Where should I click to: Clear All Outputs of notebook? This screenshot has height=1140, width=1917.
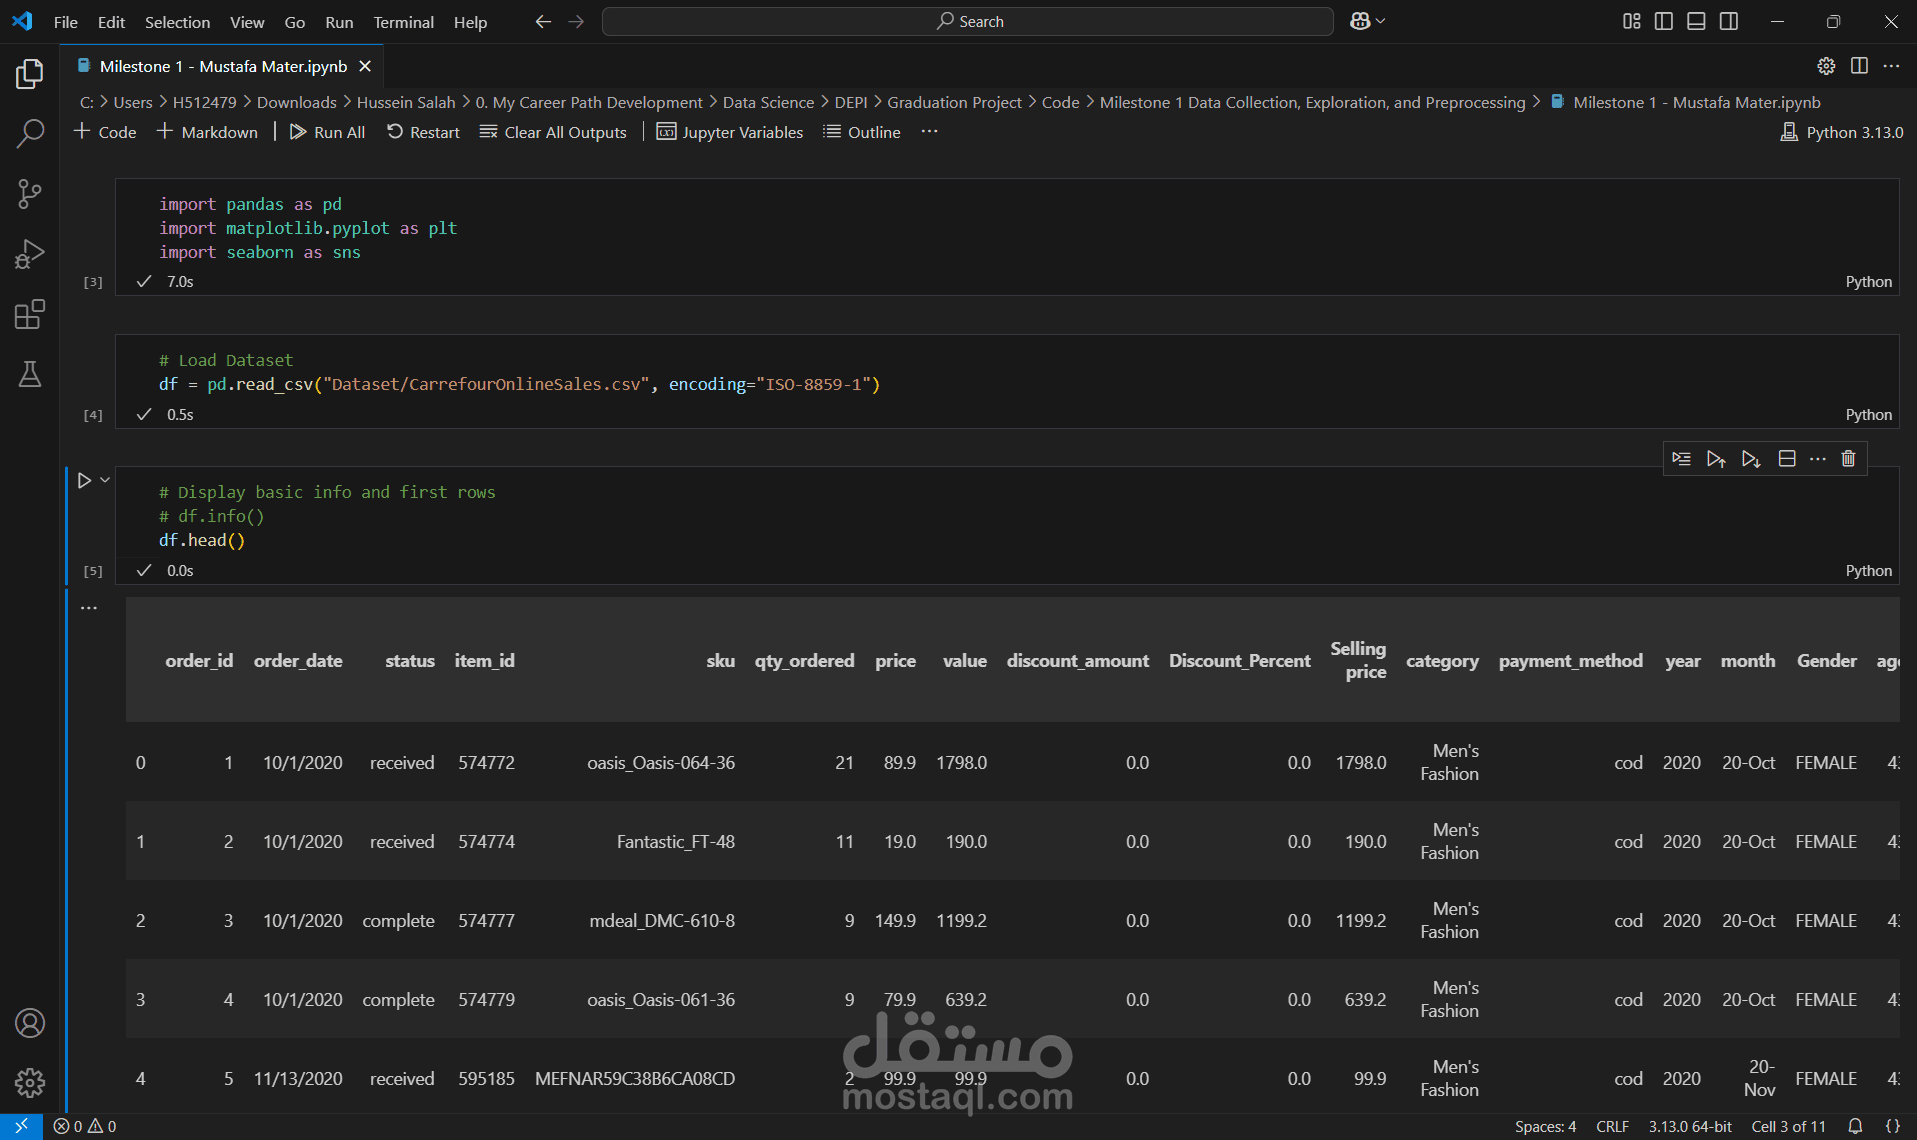[553, 132]
